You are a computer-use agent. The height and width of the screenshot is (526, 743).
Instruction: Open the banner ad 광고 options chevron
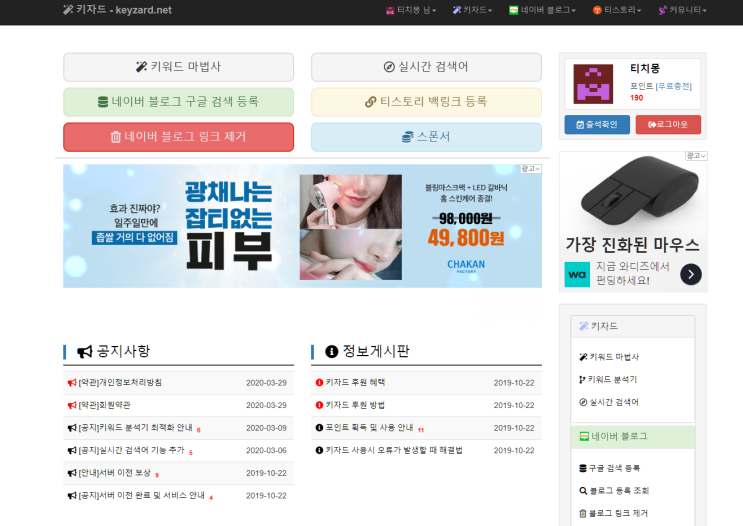point(531,169)
